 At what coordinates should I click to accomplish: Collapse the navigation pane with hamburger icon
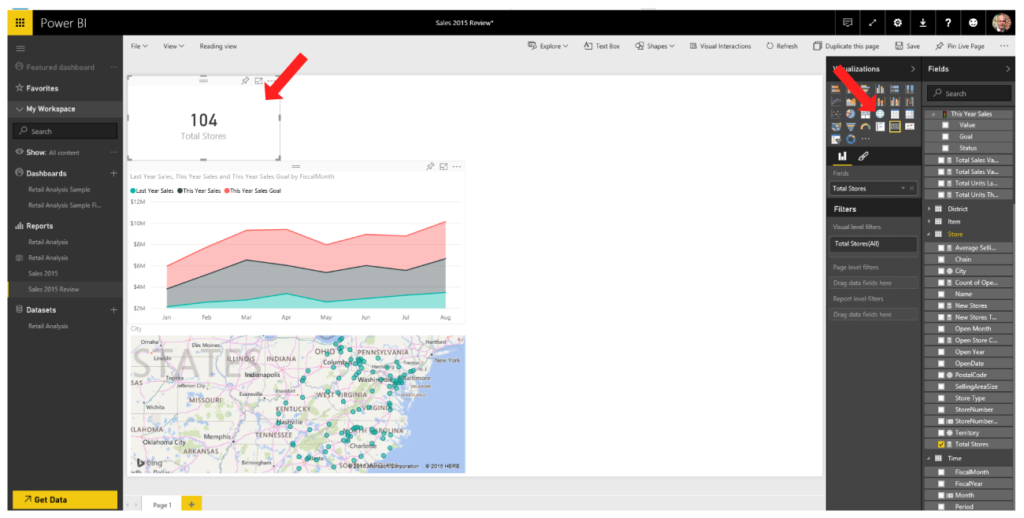[x=20, y=48]
